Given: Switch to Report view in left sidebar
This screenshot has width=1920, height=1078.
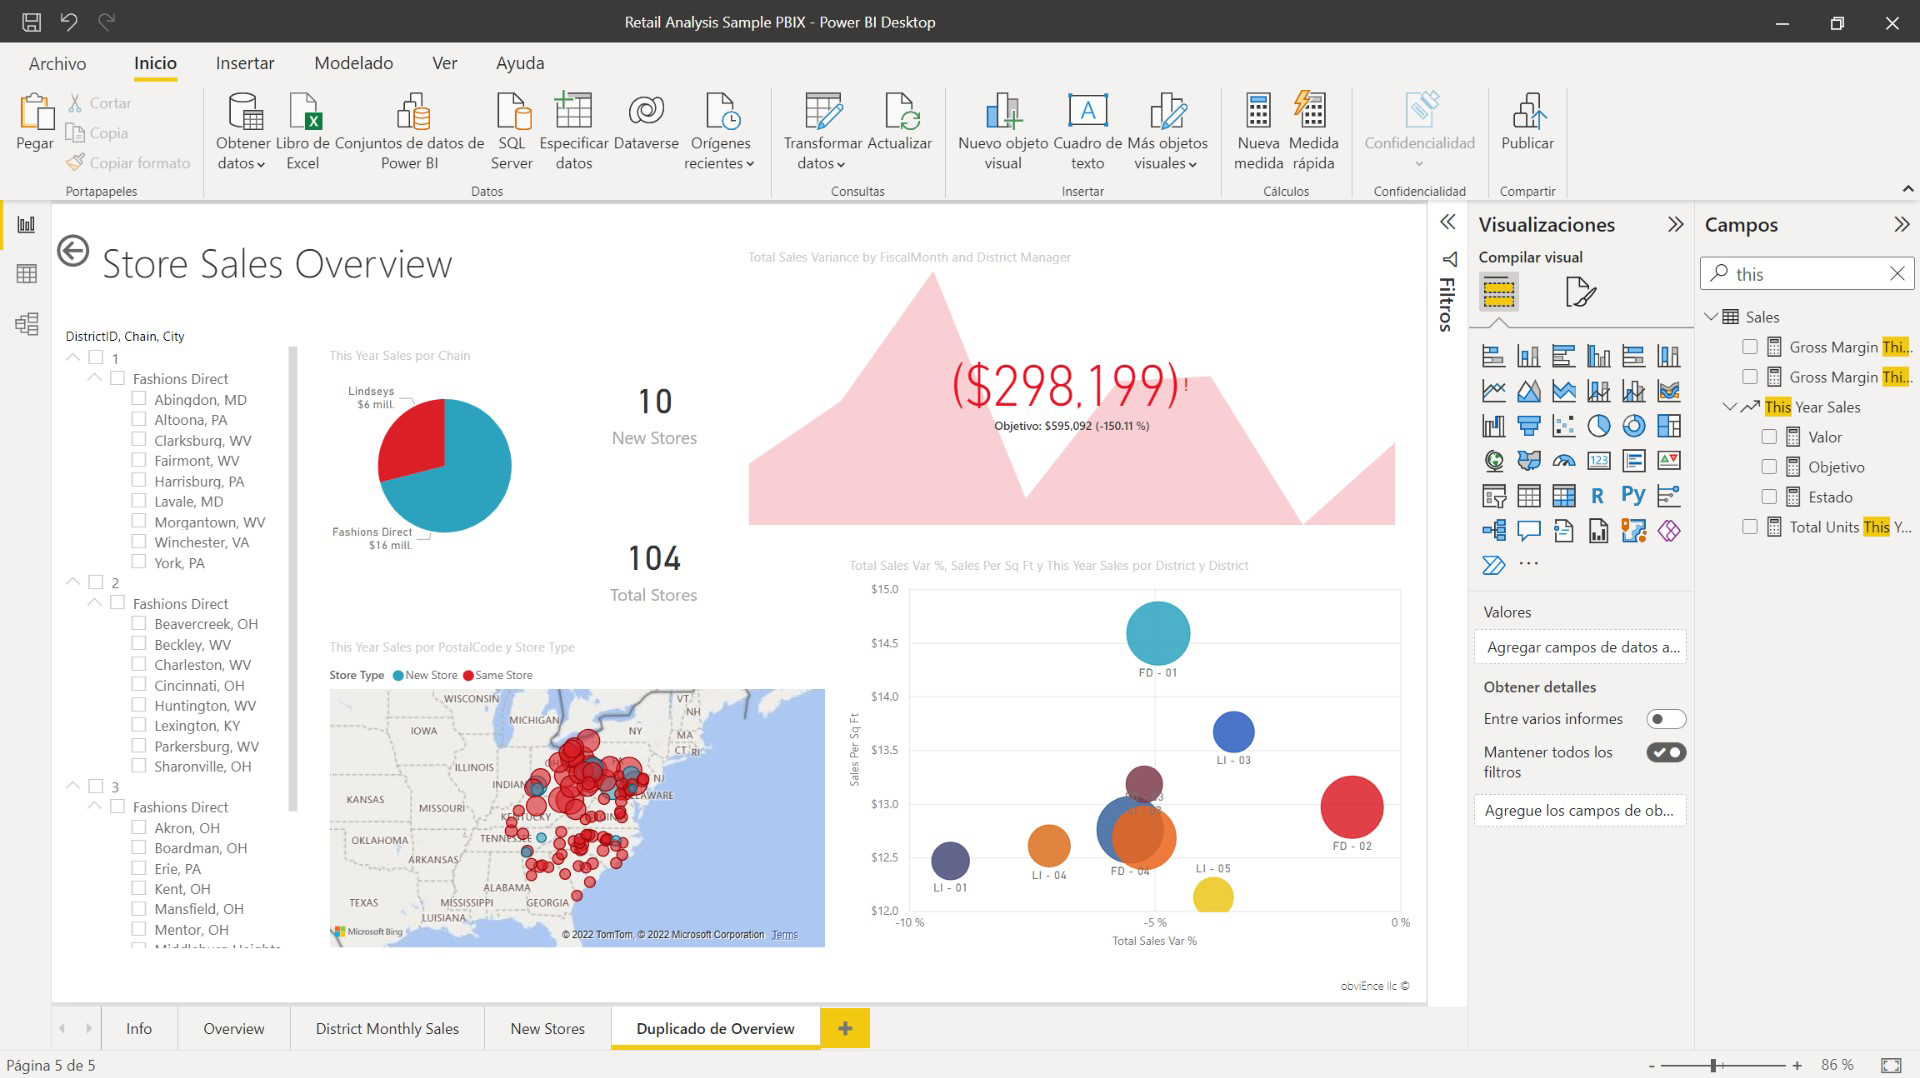Looking at the screenshot, I should pyautogui.click(x=27, y=225).
